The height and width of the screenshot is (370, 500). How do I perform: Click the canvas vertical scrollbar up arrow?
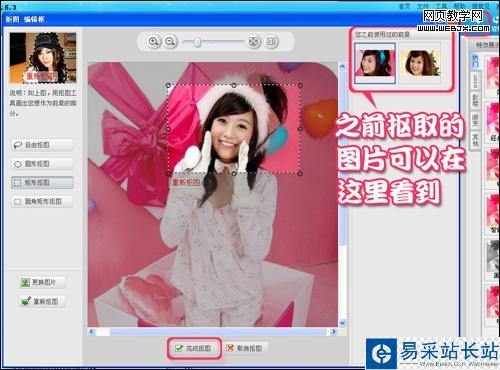click(342, 66)
